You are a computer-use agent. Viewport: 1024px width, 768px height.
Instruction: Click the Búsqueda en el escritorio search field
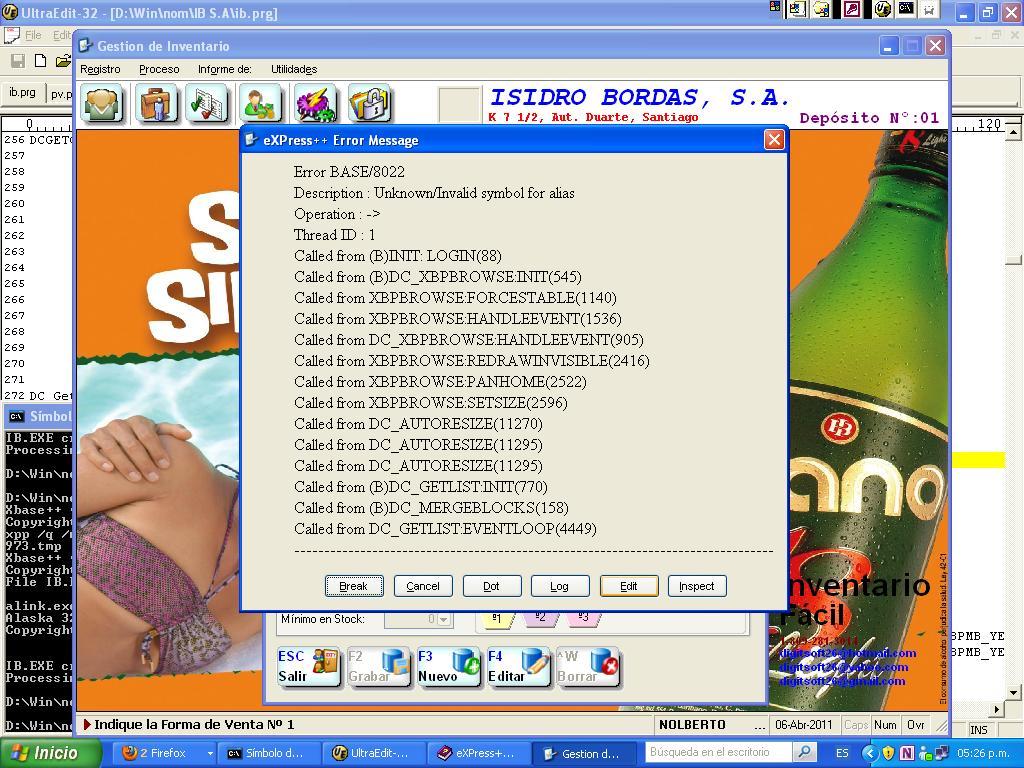point(715,752)
